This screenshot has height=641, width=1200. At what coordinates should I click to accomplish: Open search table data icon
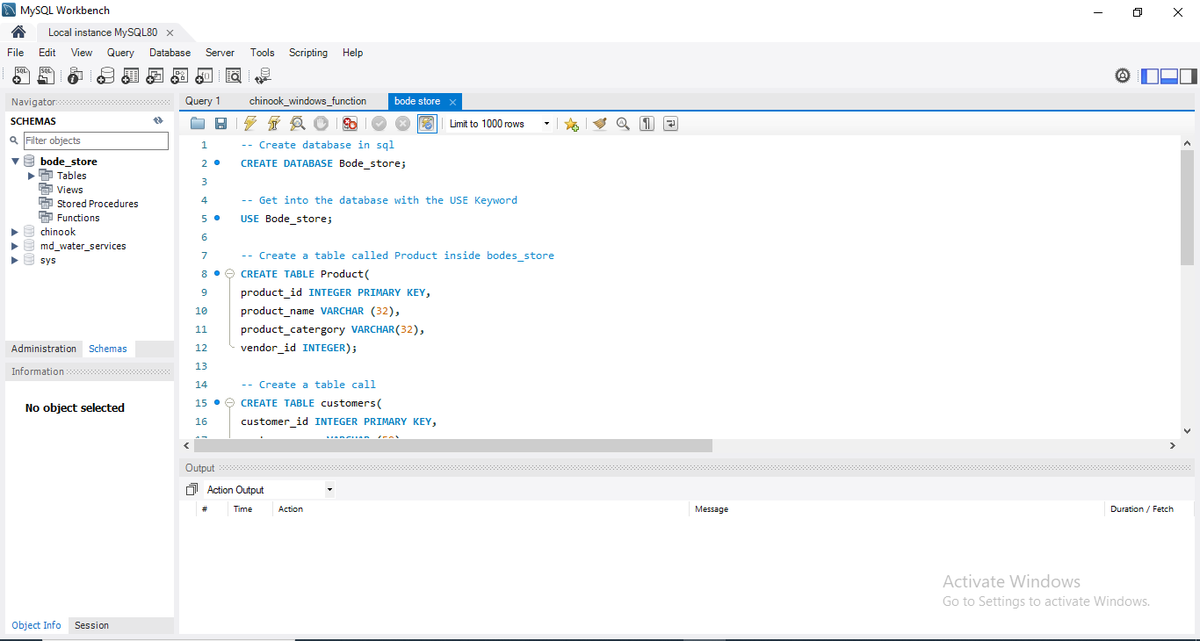(233, 76)
